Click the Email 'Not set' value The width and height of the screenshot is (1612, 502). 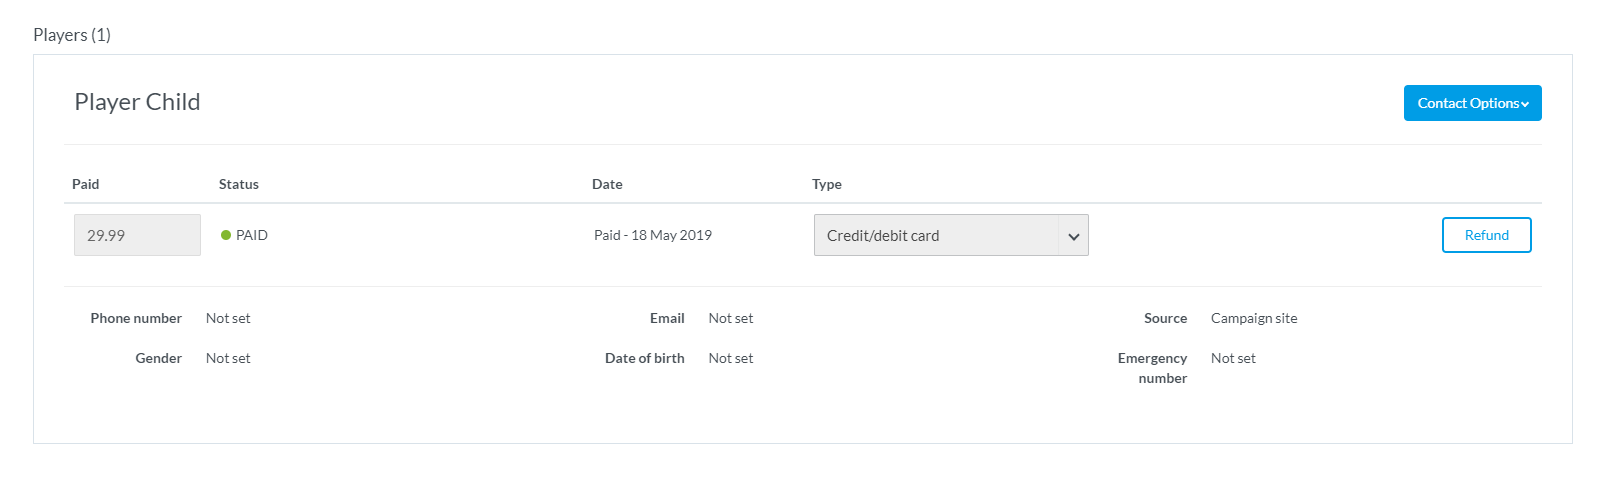731,318
